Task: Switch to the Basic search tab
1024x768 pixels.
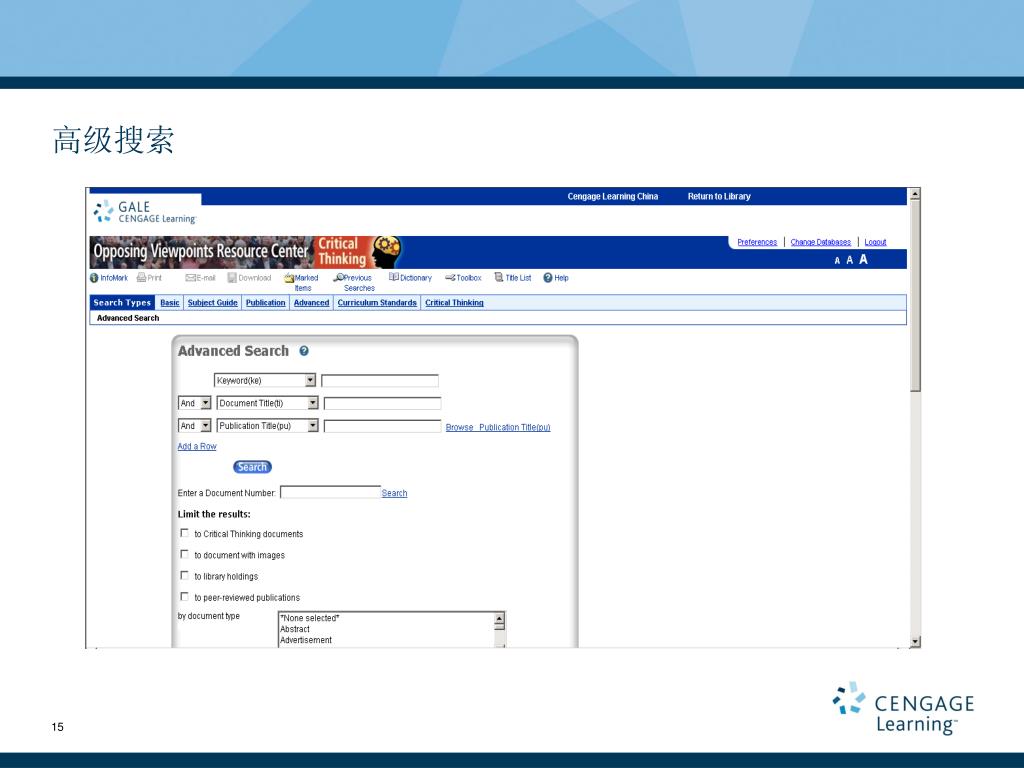Action: [x=170, y=302]
